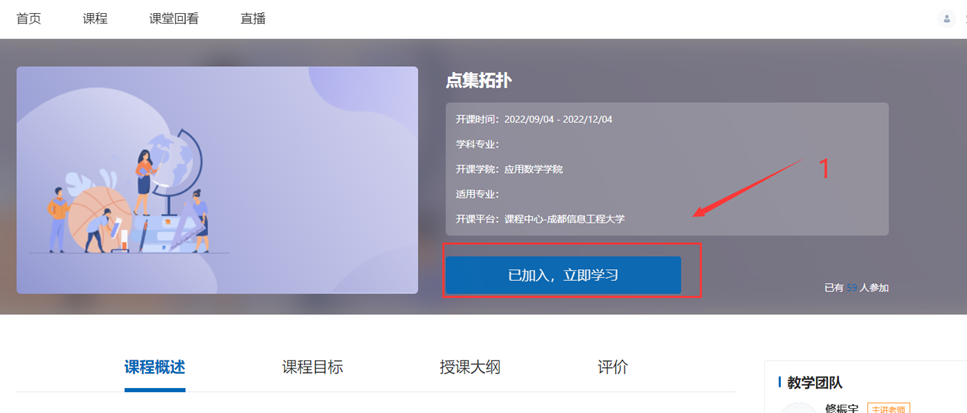The width and height of the screenshot is (967, 413).
Task: Click the red arrow annotation
Action: (x=750, y=187)
